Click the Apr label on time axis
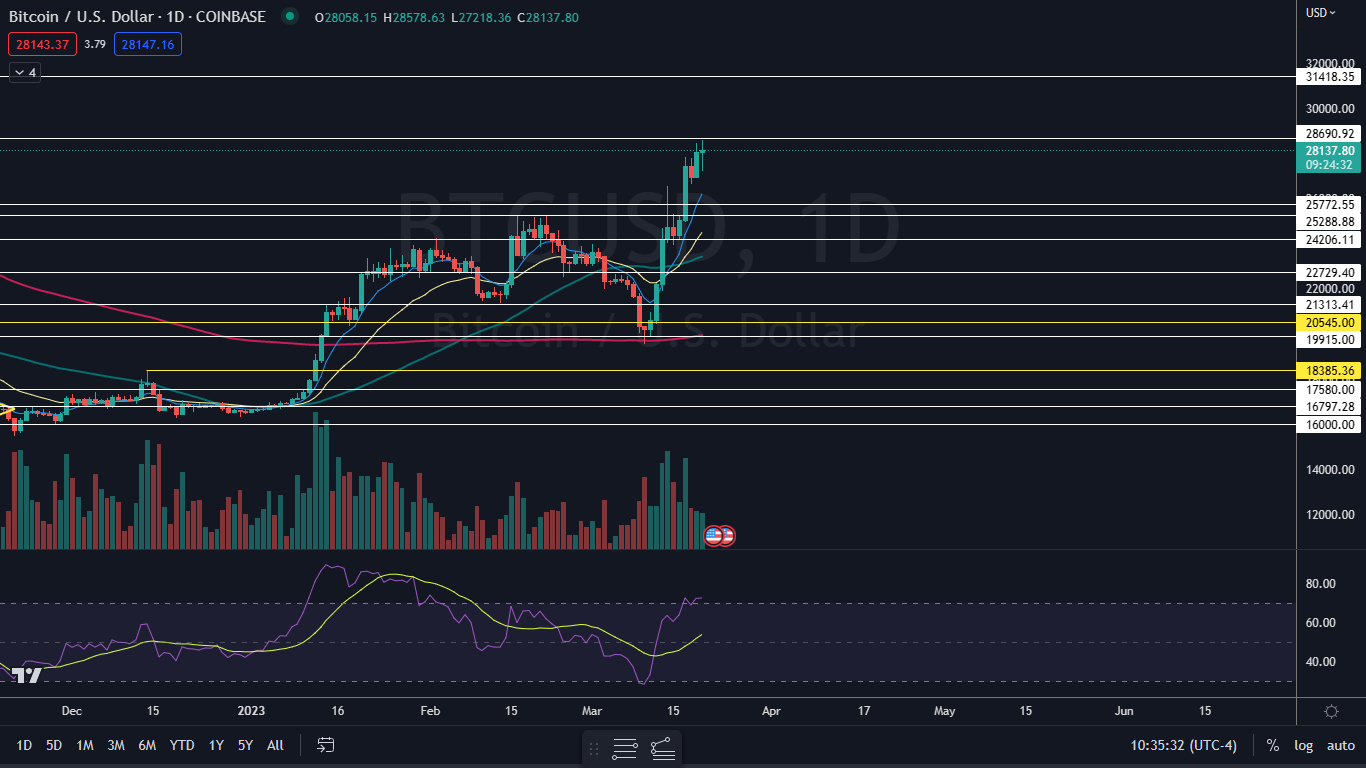 pos(771,711)
